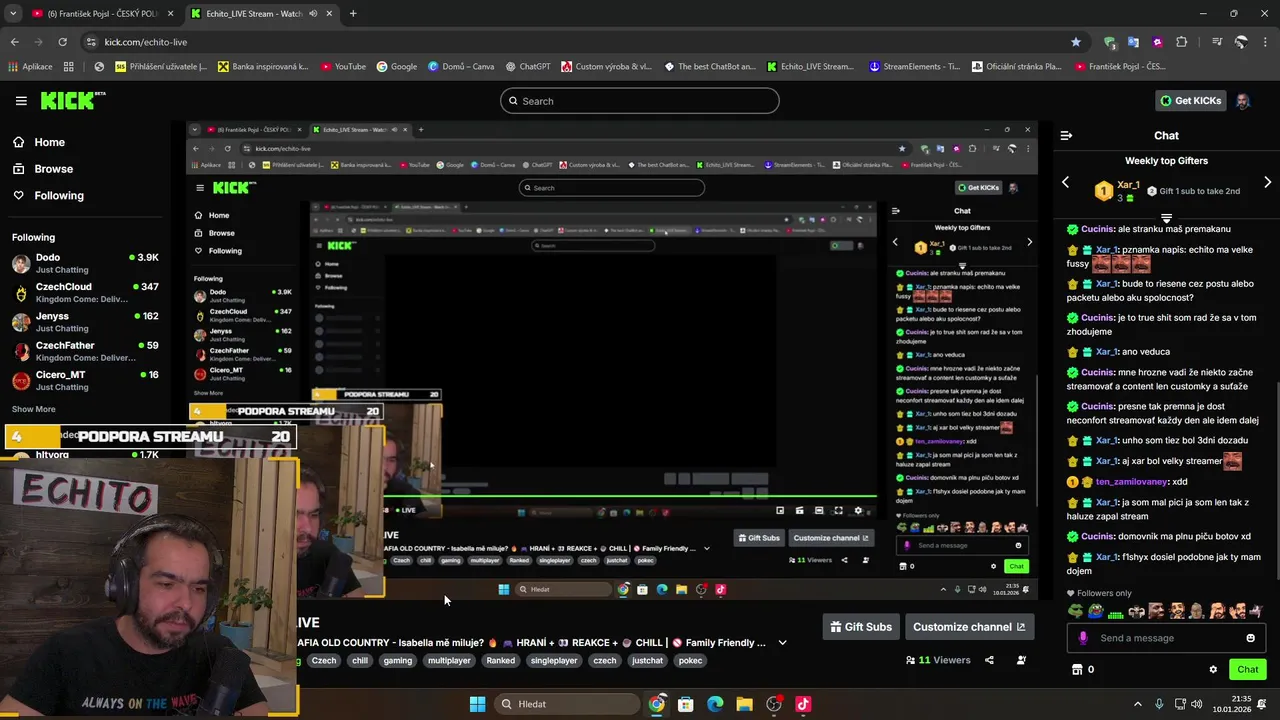The width and height of the screenshot is (1280, 720).
Task: Open chat settings gear icon
Action: (1213, 669)
